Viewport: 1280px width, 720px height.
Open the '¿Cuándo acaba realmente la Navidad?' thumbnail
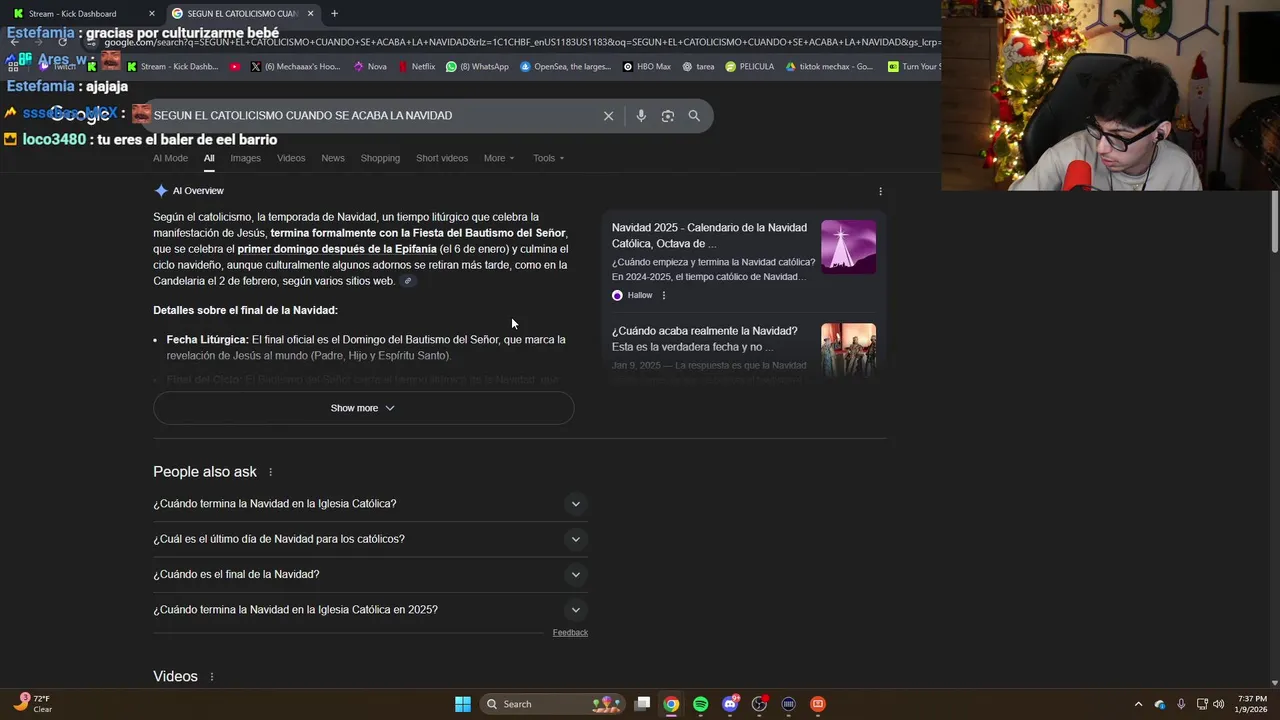[x=848, y=349]
